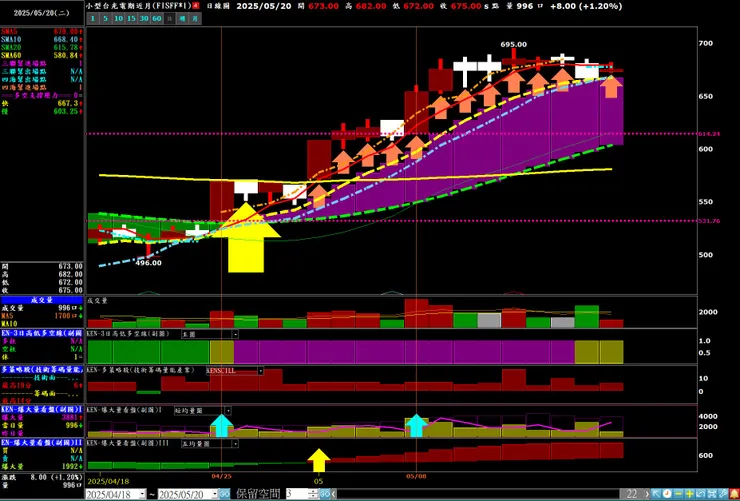Open the end date 2025/05/20 picker
Screen dimensions: 740x501
point(188,494)
